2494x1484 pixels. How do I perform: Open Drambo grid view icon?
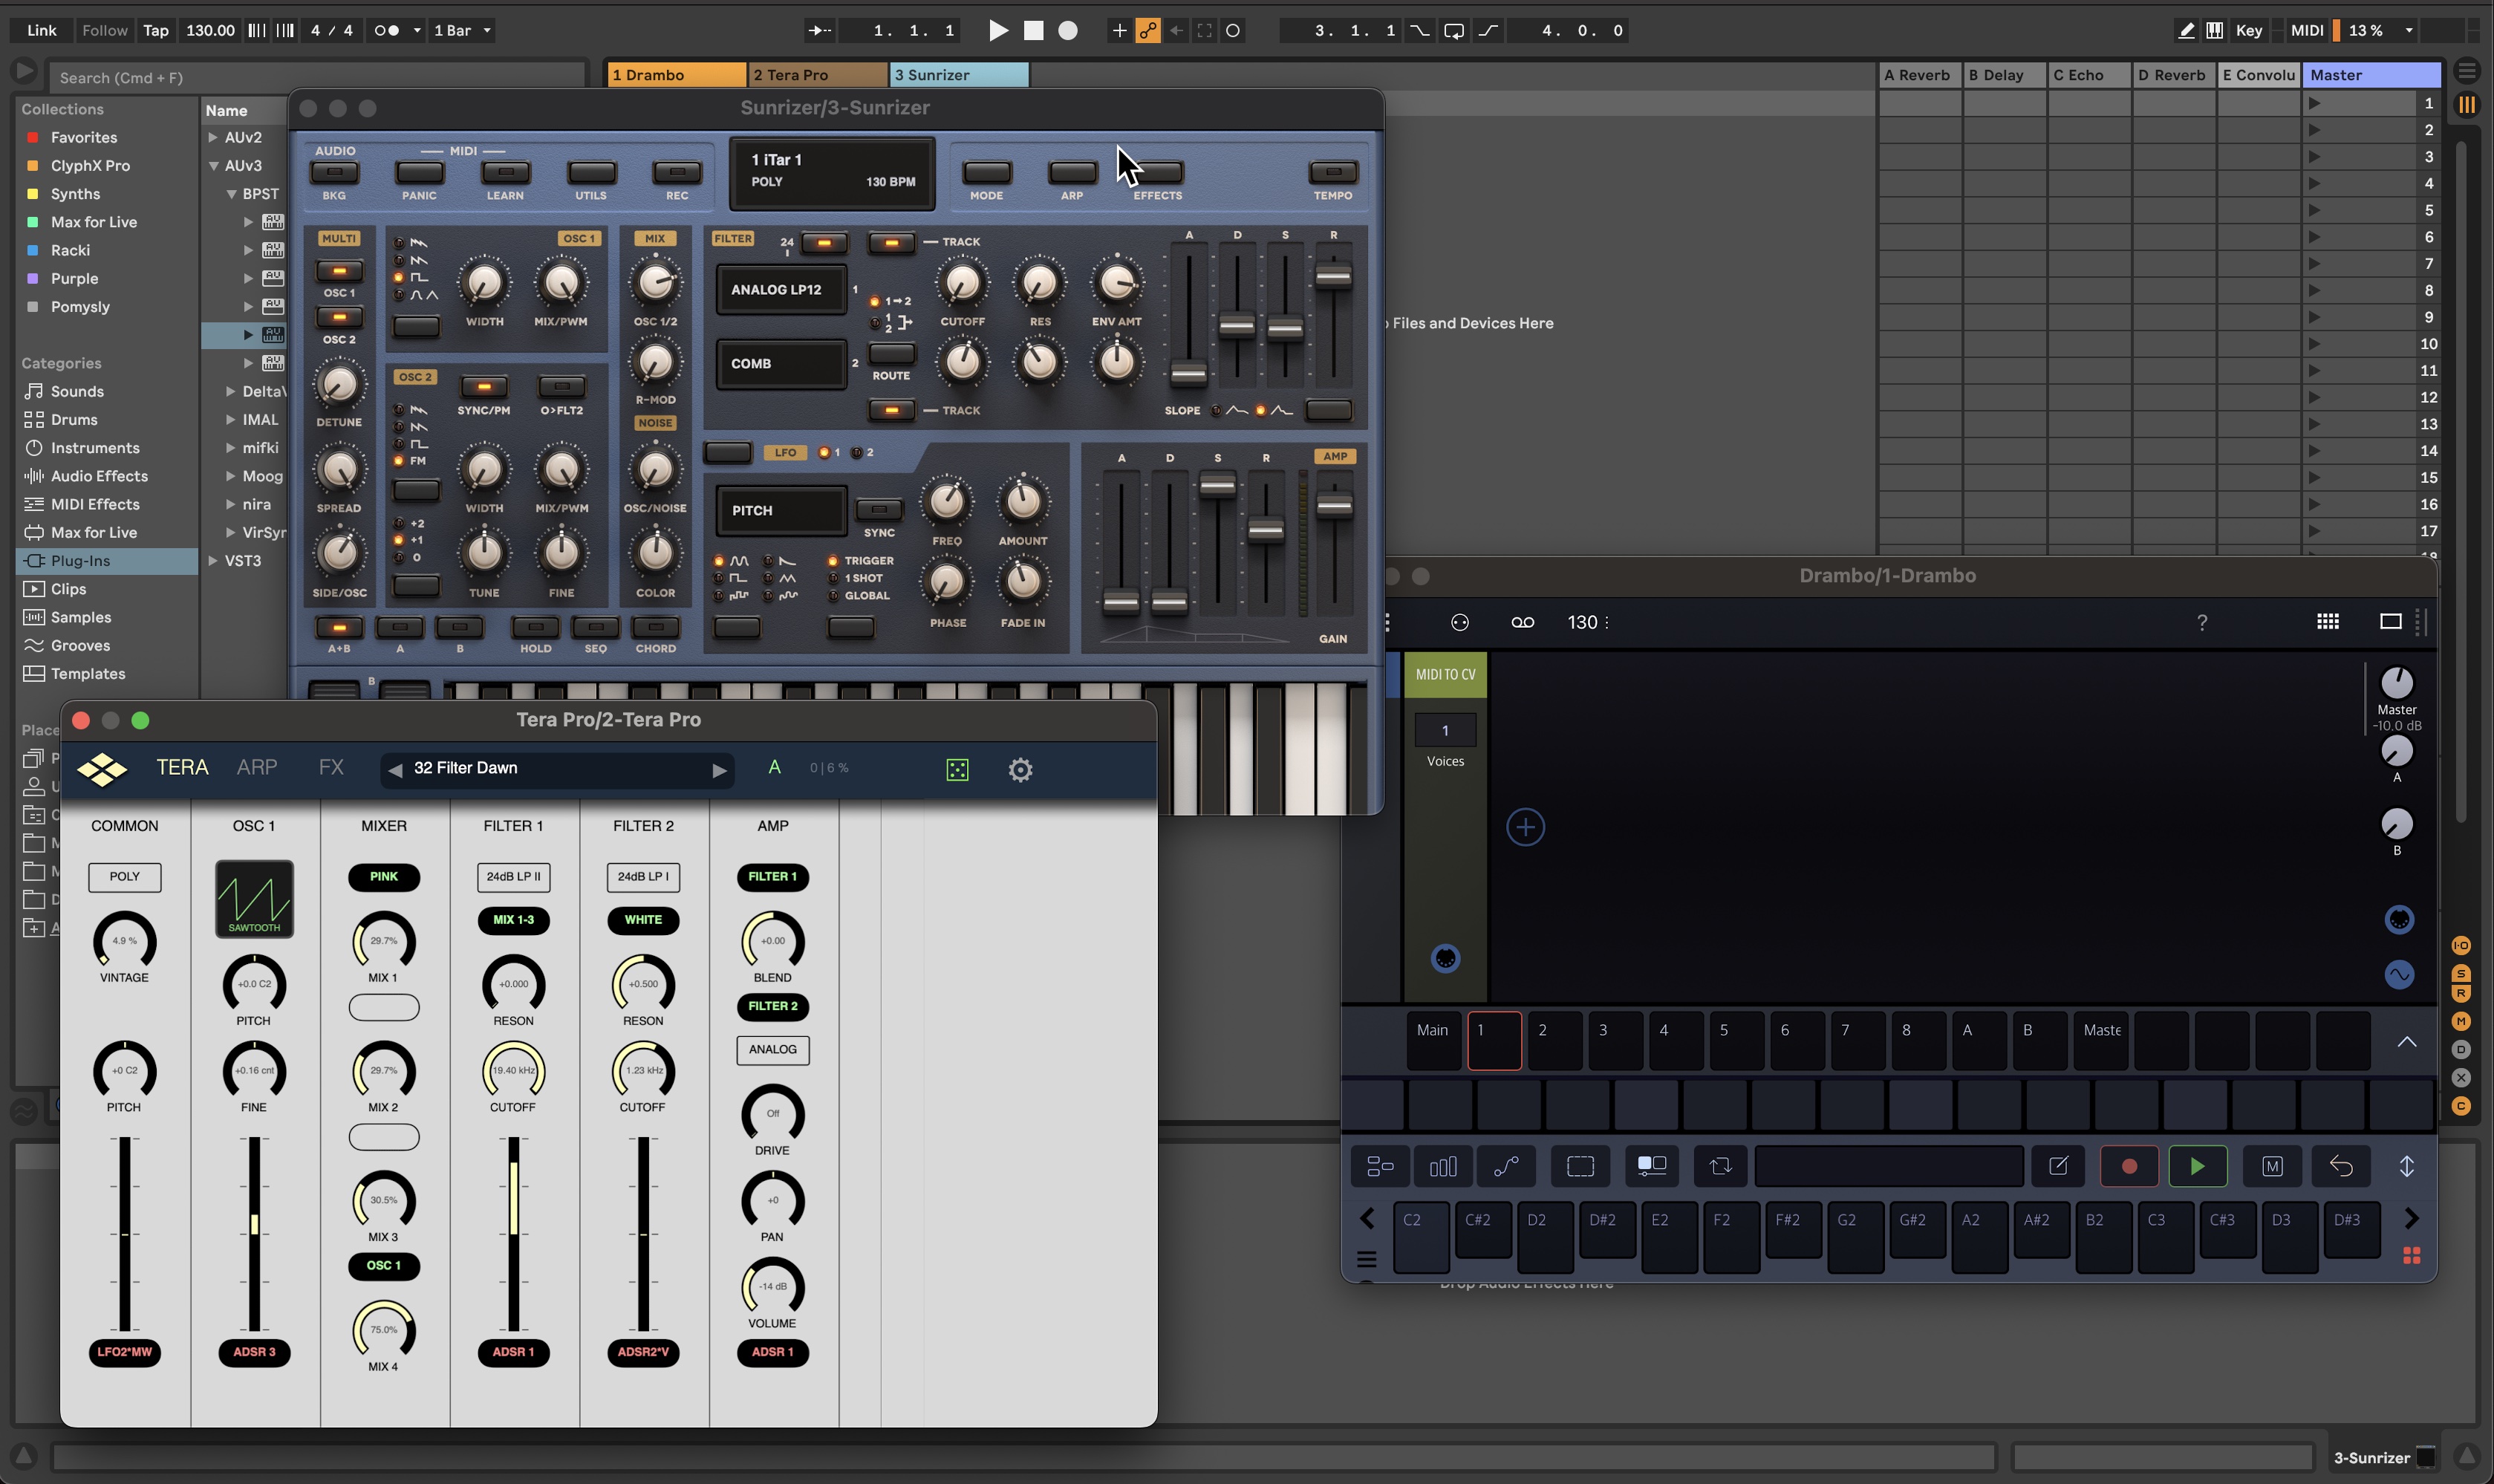click(2327, 622)
